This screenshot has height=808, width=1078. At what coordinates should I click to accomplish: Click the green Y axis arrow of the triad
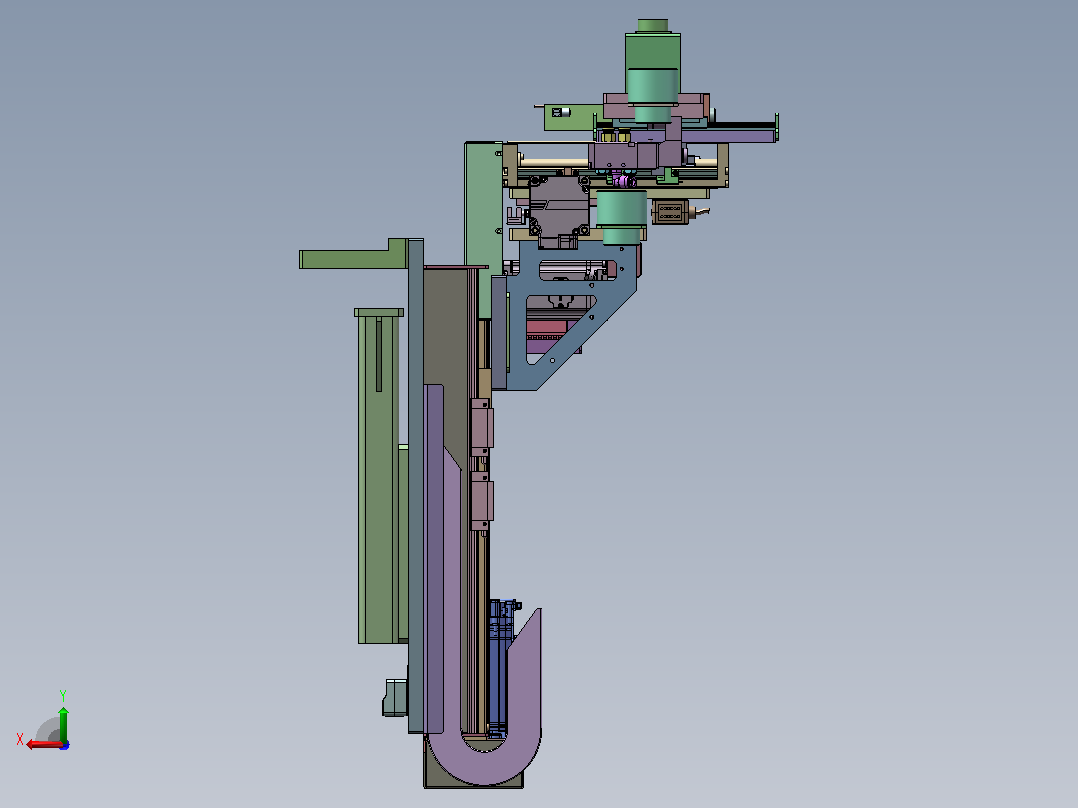pos(63,723)
